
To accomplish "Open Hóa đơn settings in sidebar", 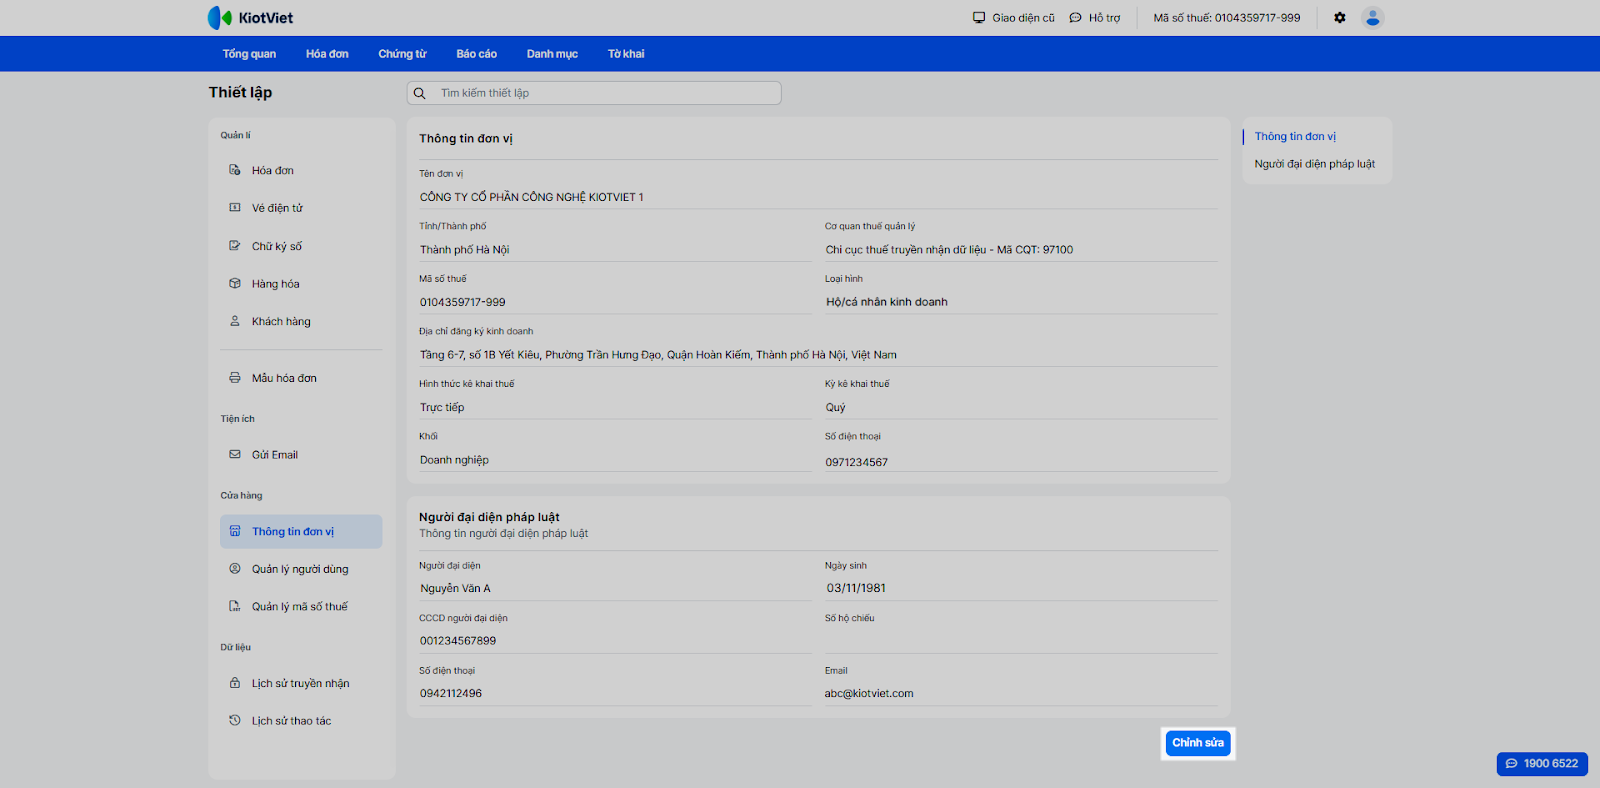I will click(272, 171).
